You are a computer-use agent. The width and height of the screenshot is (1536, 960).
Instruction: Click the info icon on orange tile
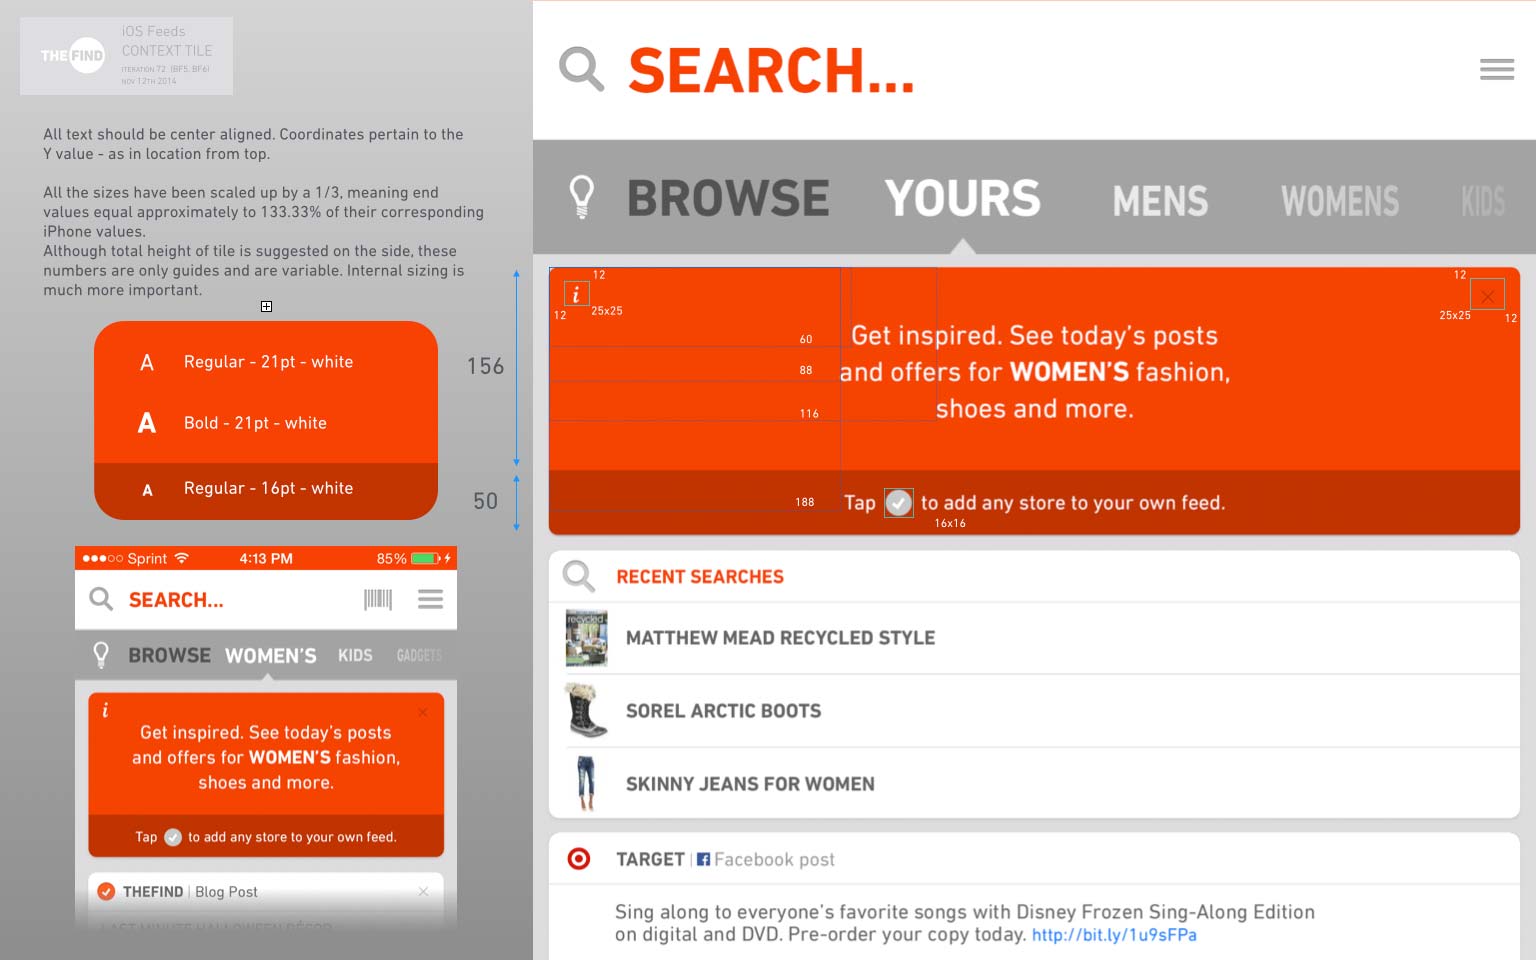576,294
